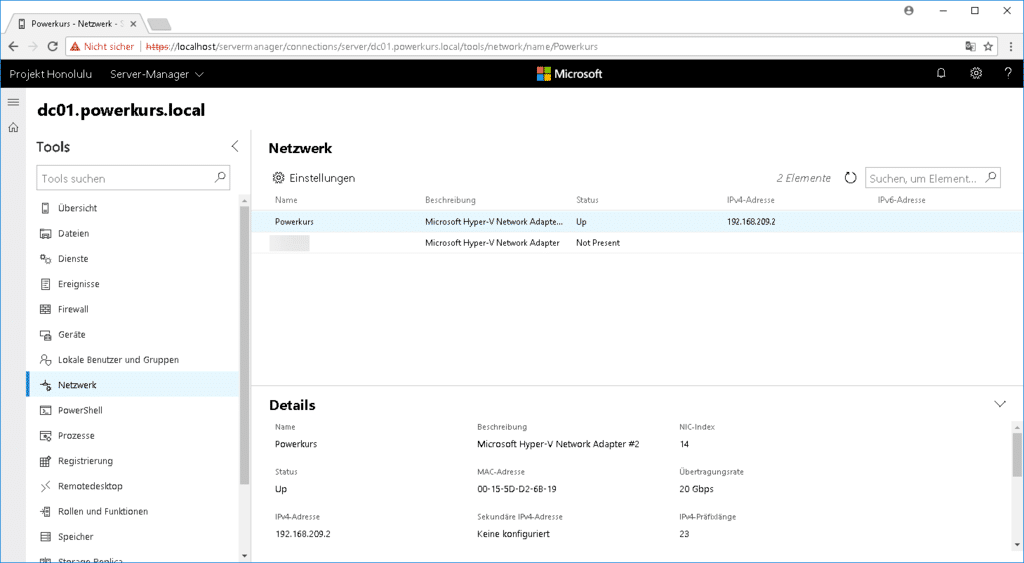Open Einstellungen for the network
The width and height of the screenshot is (1024, 563).
[313, 178]
